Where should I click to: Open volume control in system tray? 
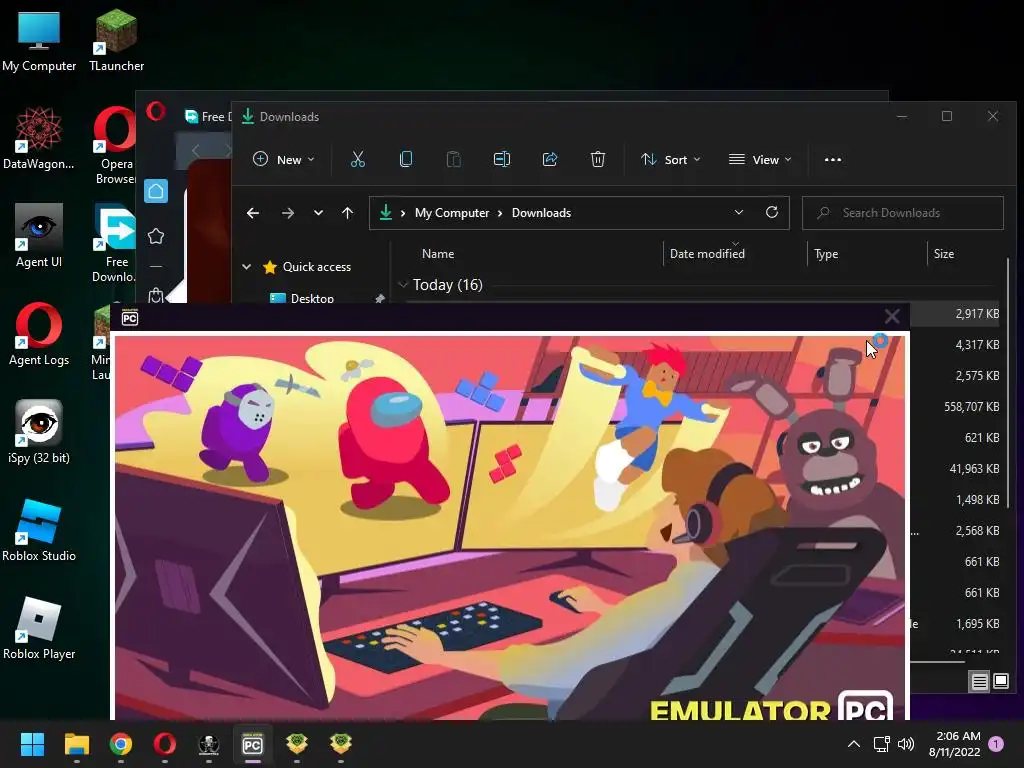[x=906, y=744]
